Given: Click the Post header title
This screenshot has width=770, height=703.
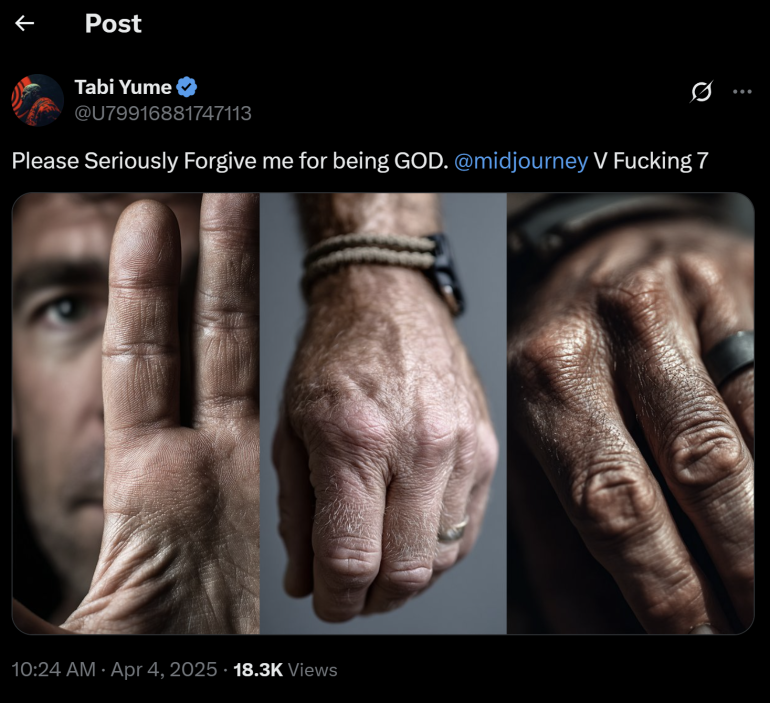Looking at the screenshot, I should click(x=113, y=23).
